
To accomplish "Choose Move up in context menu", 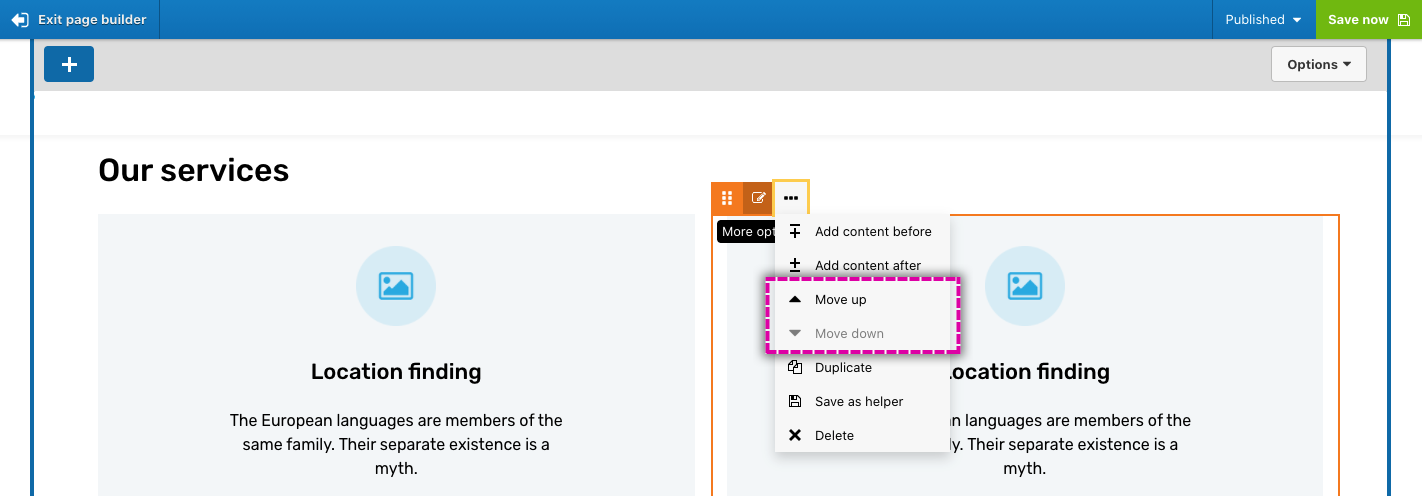I will pos(840,300).
